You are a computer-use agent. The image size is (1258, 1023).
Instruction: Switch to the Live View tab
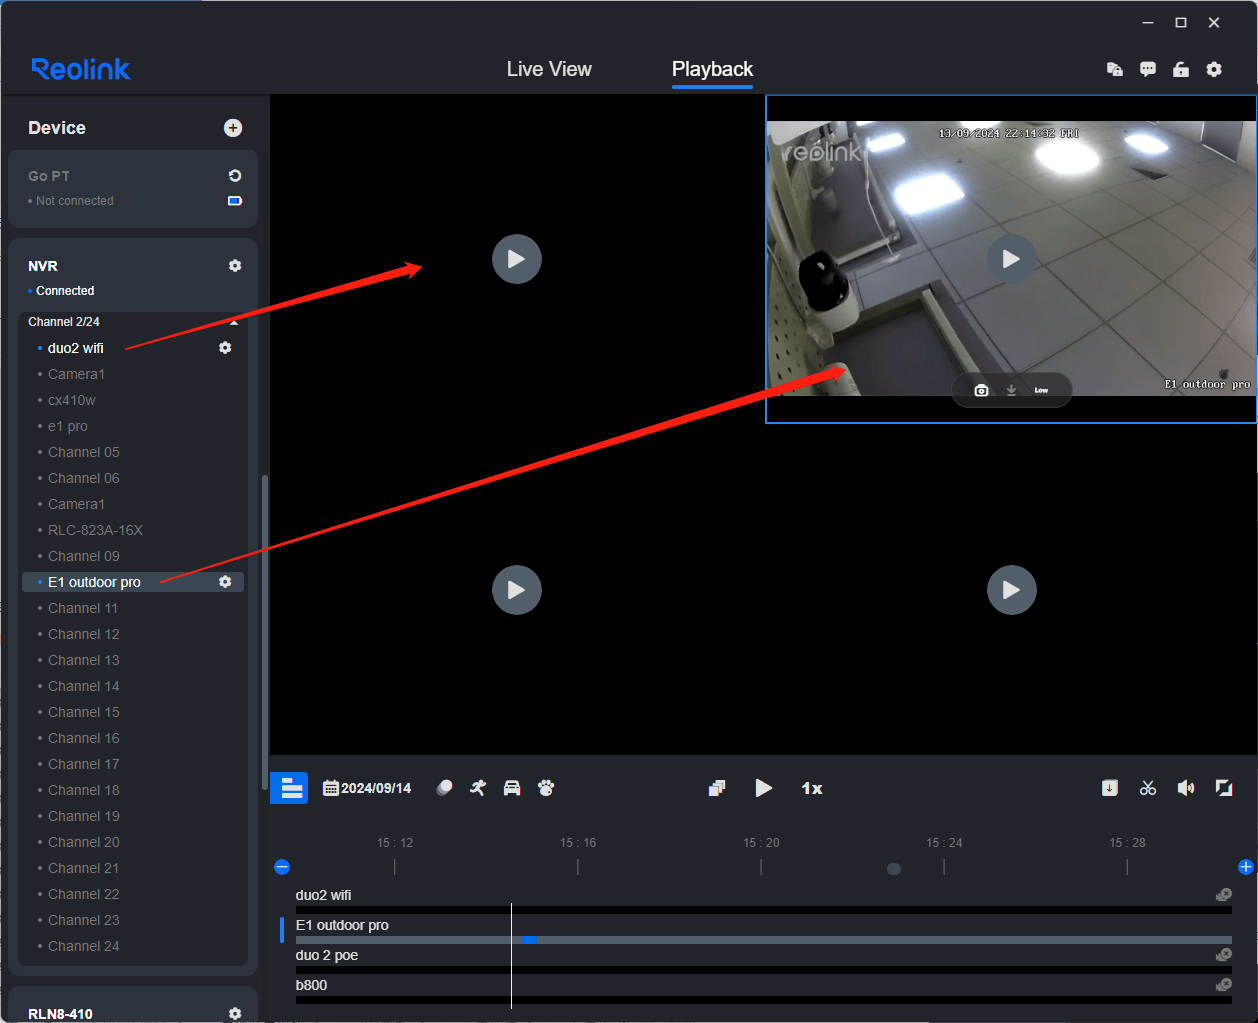[549, 69]
